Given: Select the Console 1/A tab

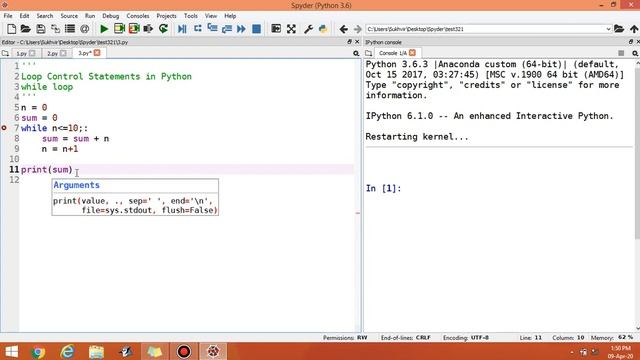Looking at the screenshot, I should (x=393, y=53).
